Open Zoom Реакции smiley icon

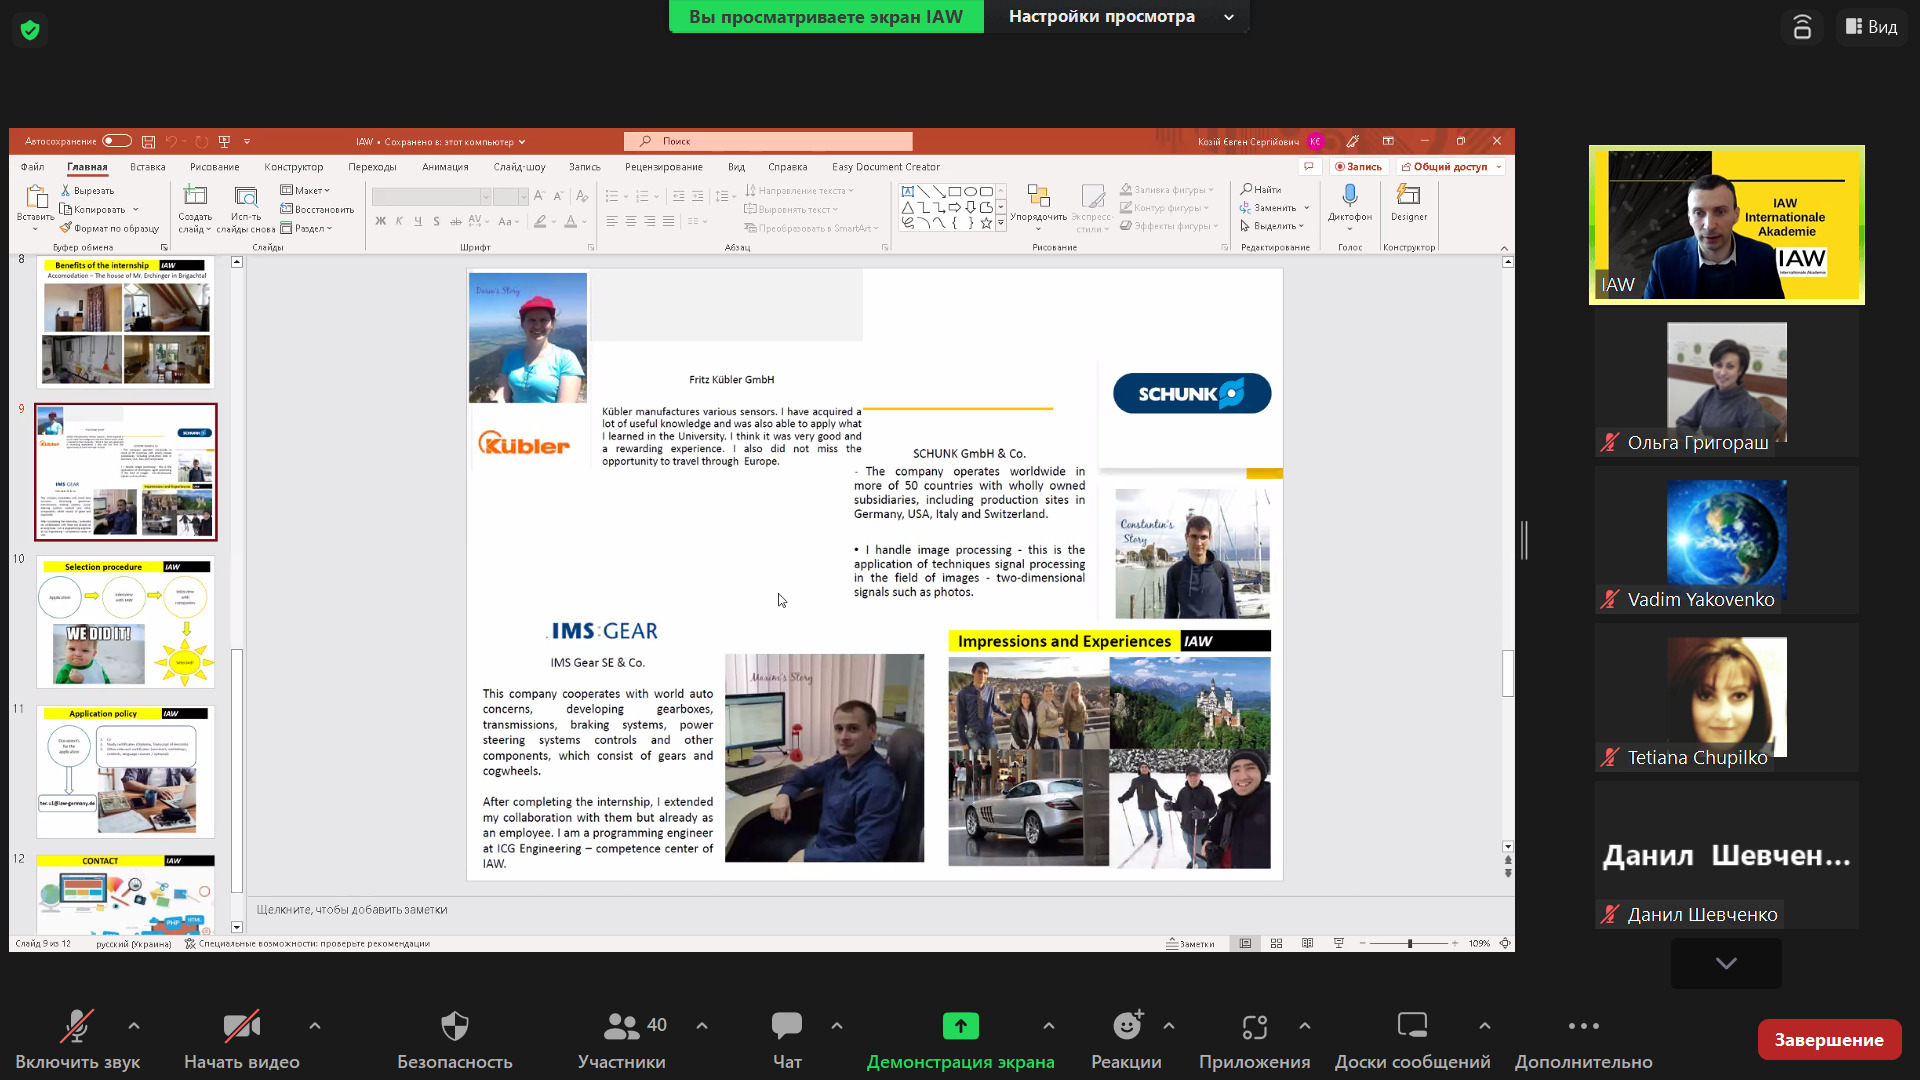[x=1127, y=1025]
